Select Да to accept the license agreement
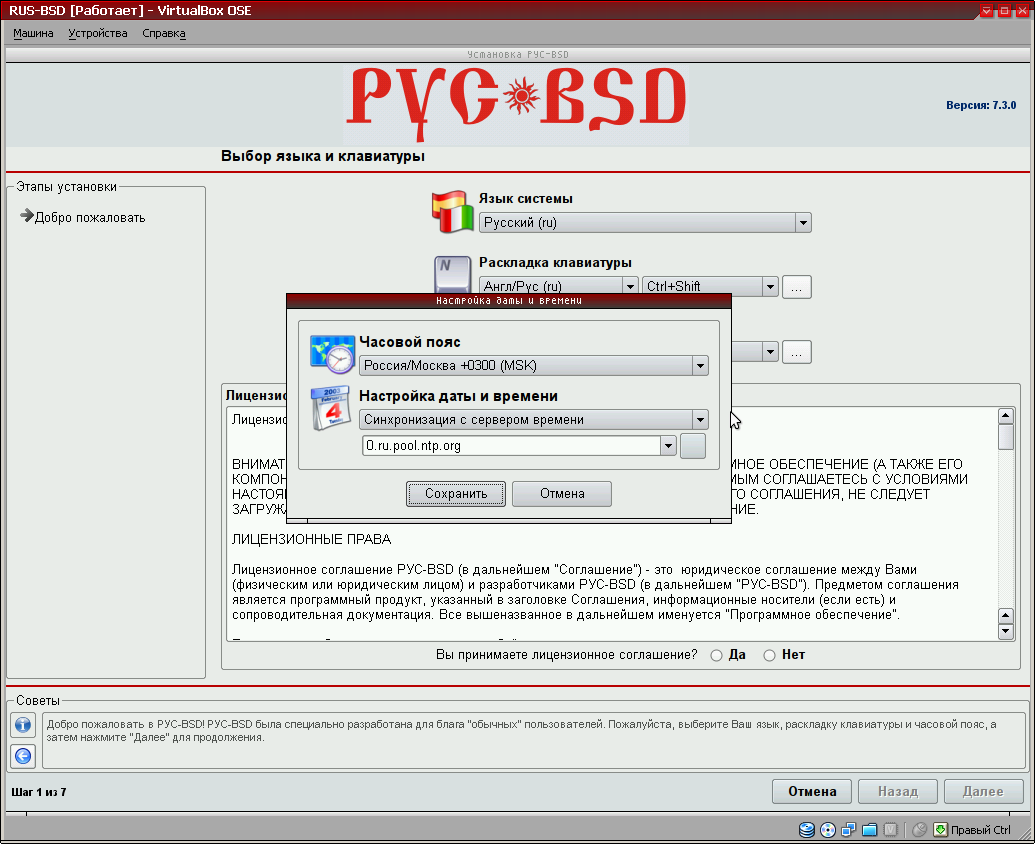Image resolution: width=1035 pixels, height=844 pixels. pyautogui.click(x=716, y=655)
